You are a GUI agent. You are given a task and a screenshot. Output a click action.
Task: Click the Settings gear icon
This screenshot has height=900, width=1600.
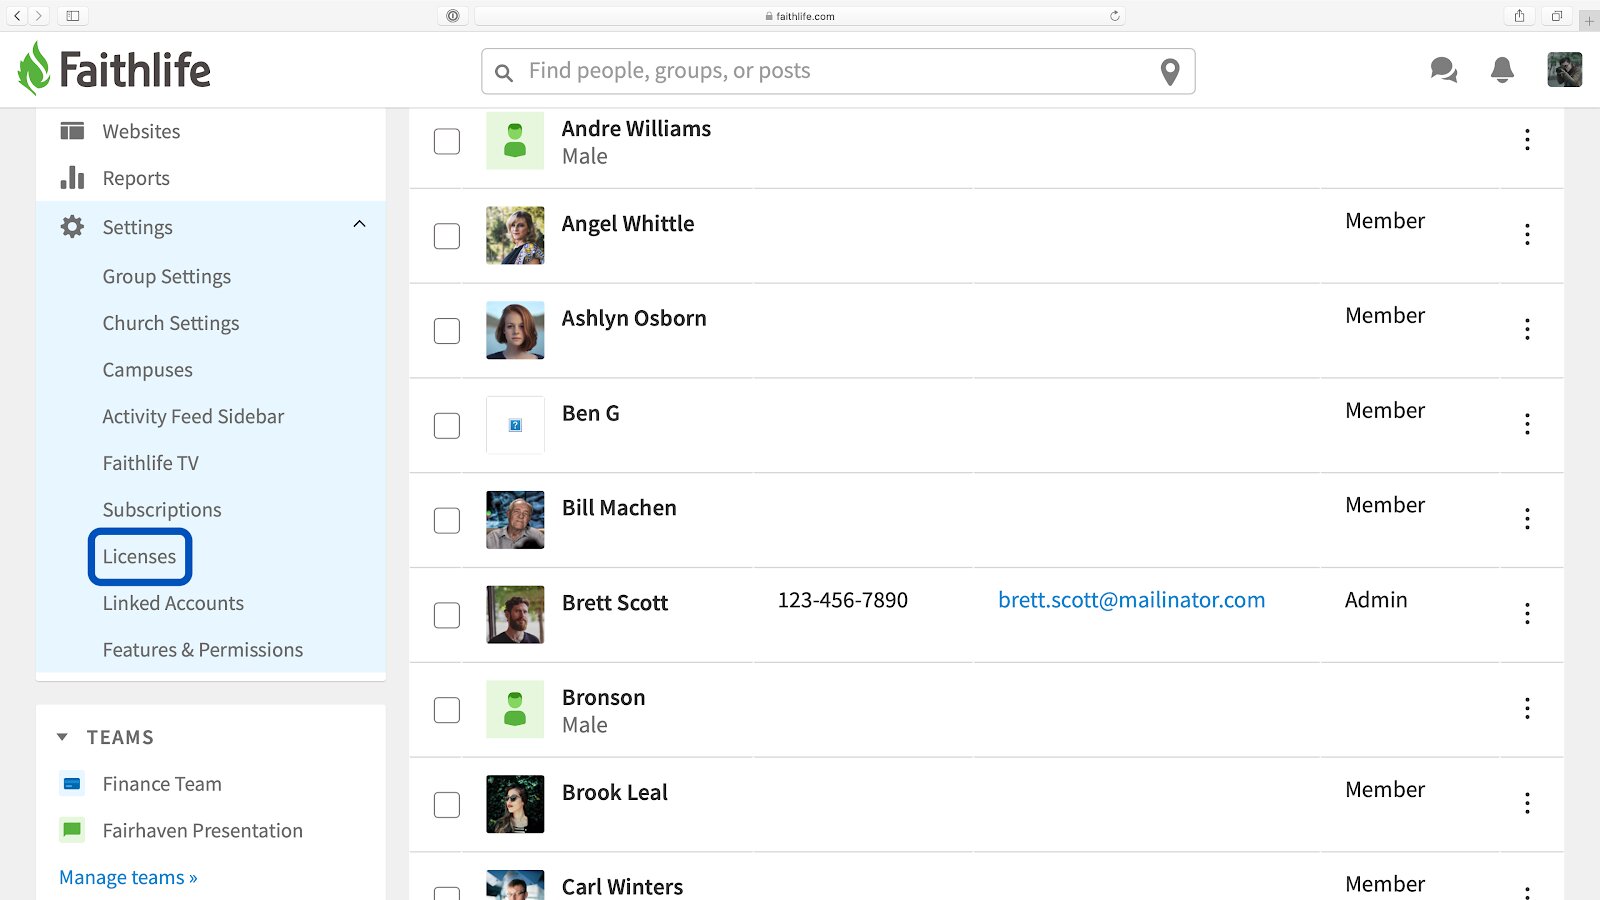72,227
